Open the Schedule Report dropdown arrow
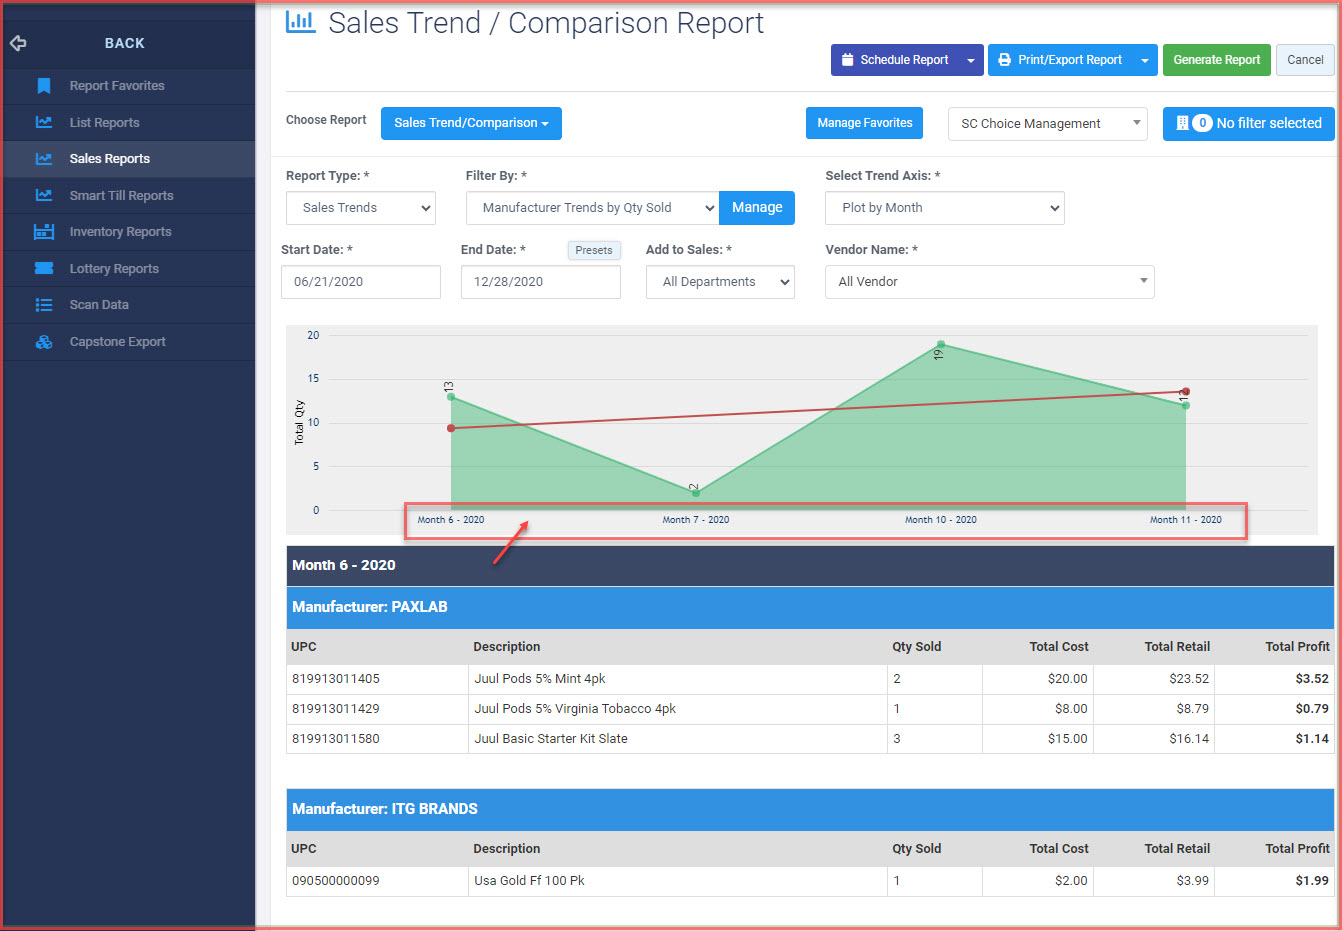The width and height of the screenshot is (1342, 931). coord(970,60)
